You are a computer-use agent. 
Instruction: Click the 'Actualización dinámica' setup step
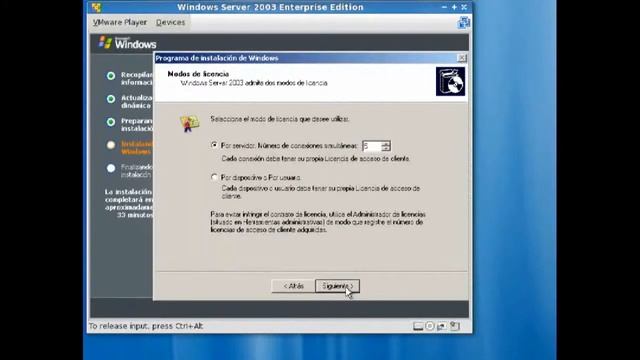pos(136,102)
